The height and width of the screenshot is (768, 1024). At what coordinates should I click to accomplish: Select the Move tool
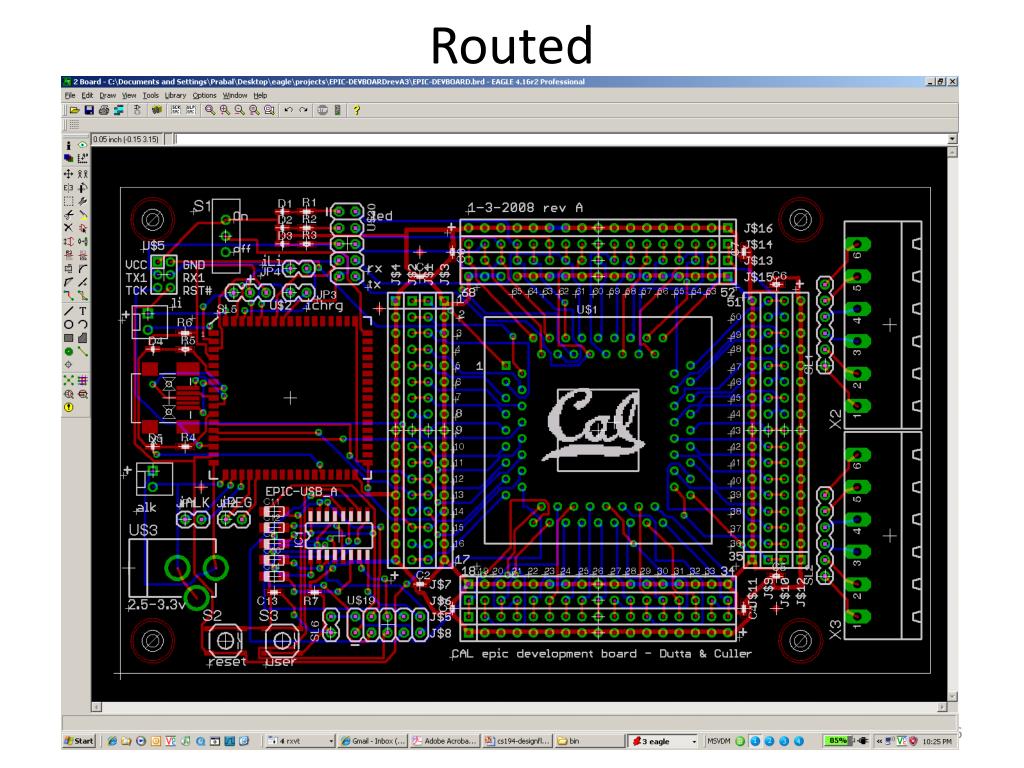click(68, 174)
